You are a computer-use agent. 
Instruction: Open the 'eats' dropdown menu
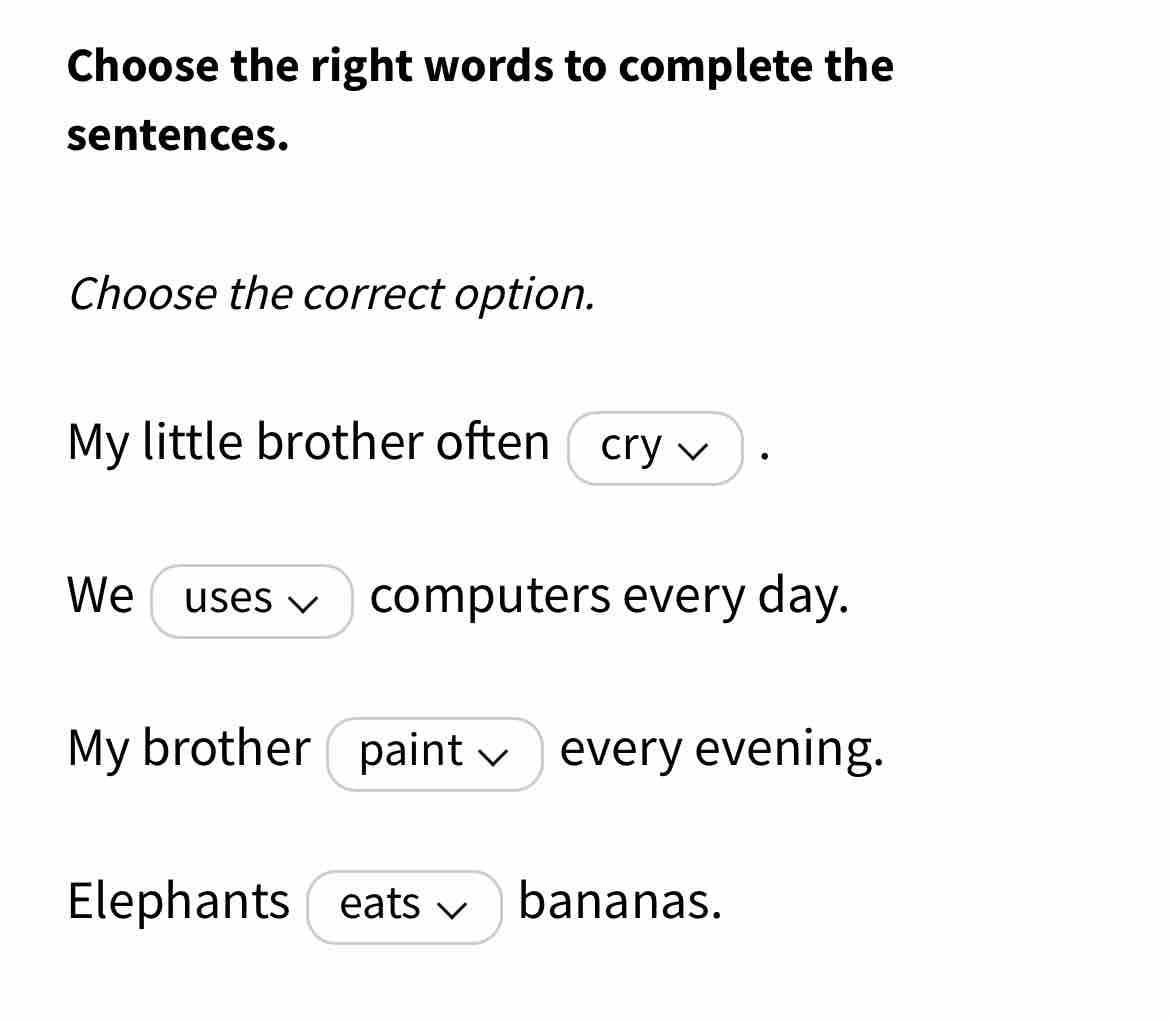tap(404, 907)
